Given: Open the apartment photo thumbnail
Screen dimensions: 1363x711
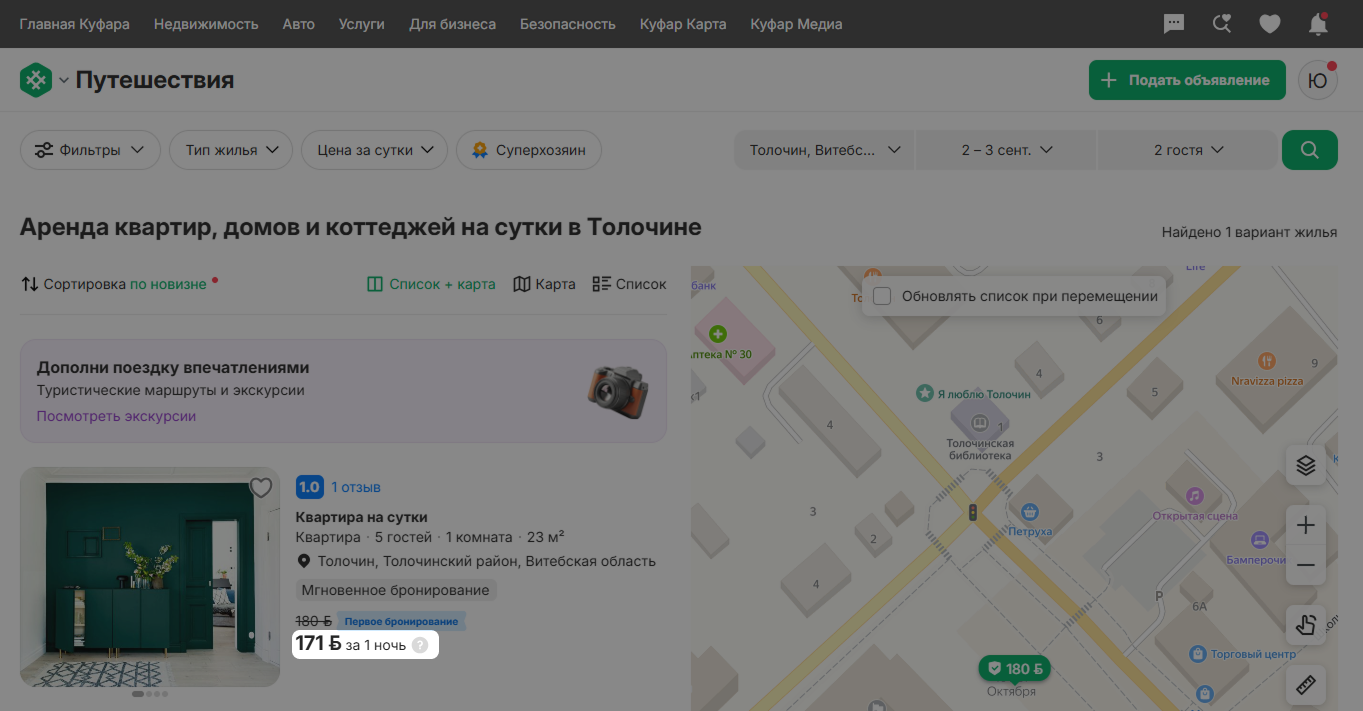Looking at the screenshot, I should click(150, 577).
